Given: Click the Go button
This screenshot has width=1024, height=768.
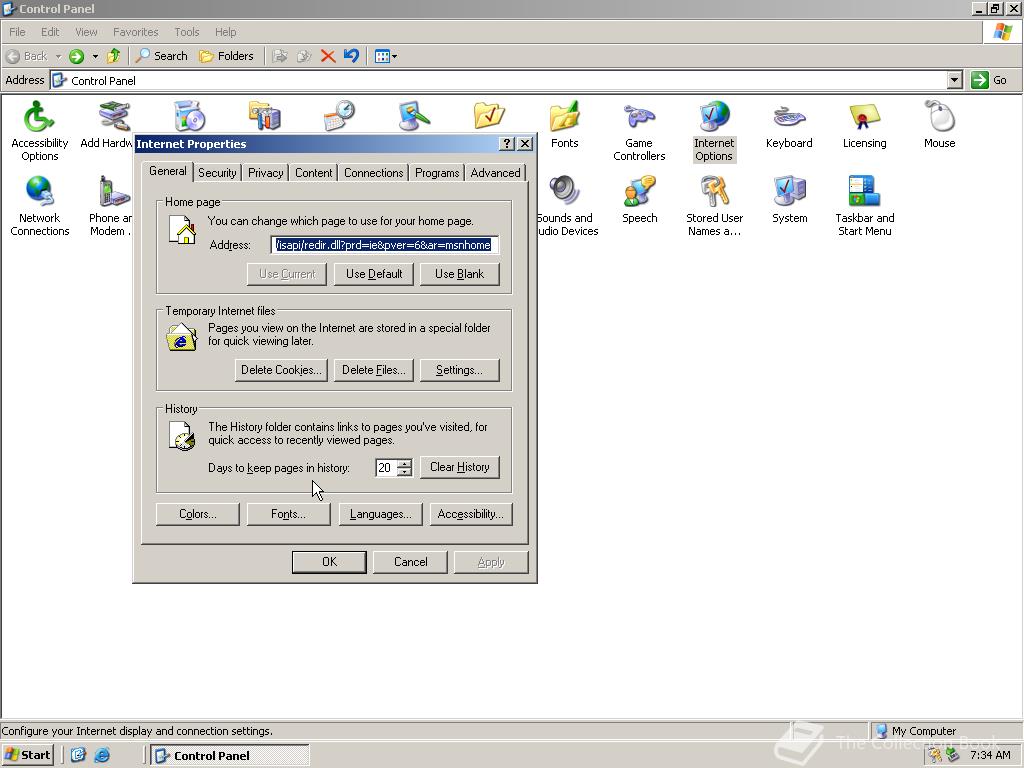Looking at the screenshot, I should 989,80.
